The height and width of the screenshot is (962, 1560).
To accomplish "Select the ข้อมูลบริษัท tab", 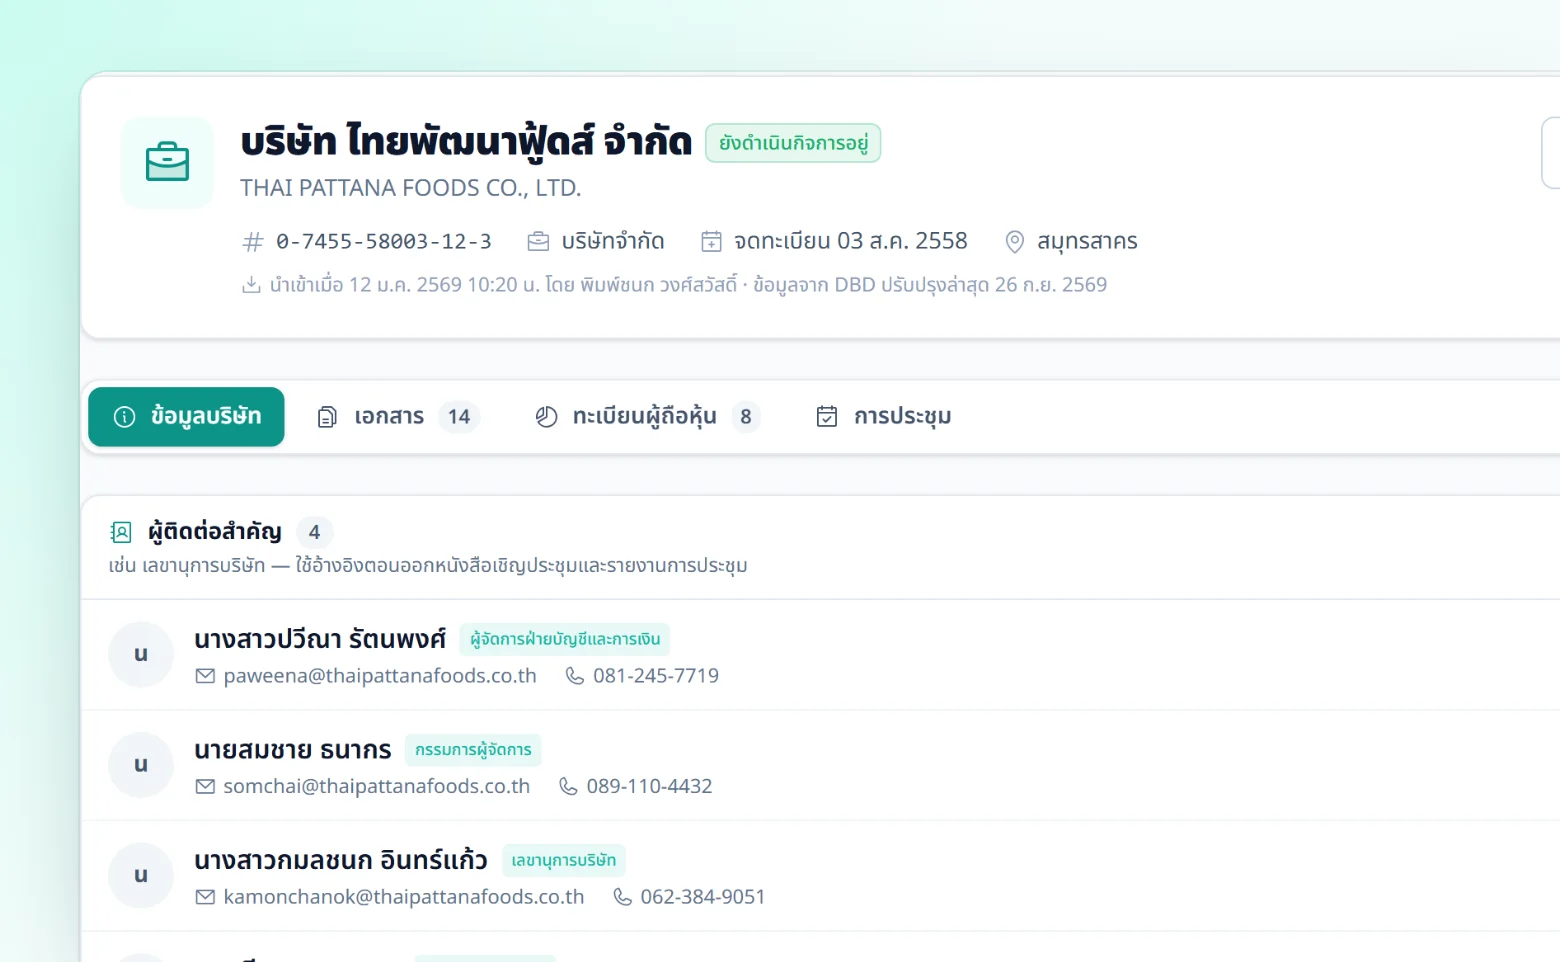I will click(x=186, y=417).
